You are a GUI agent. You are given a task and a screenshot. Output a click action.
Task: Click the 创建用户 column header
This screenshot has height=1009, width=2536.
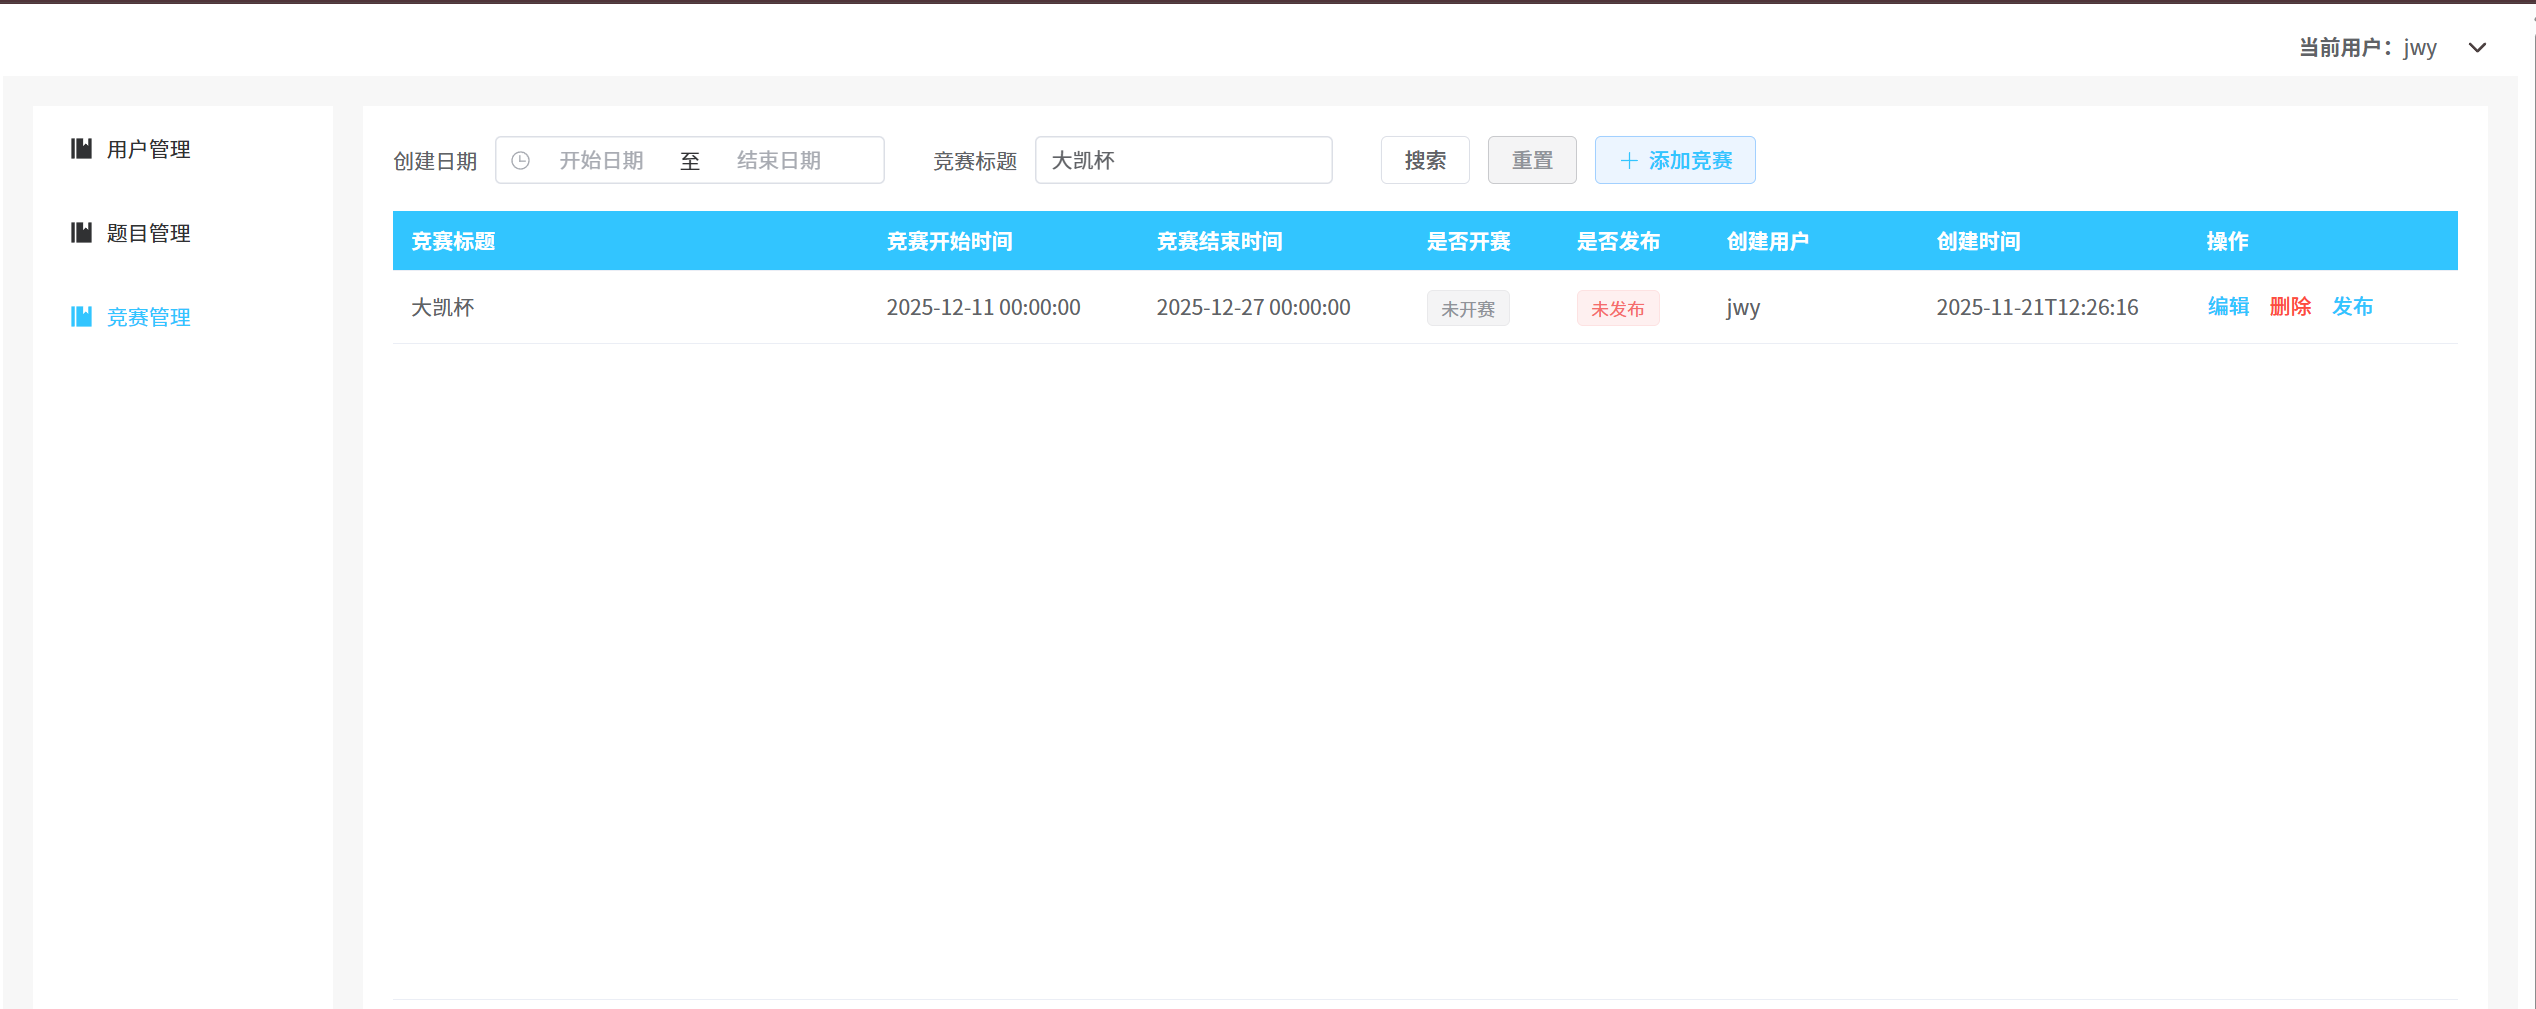tap(1768, 241)
